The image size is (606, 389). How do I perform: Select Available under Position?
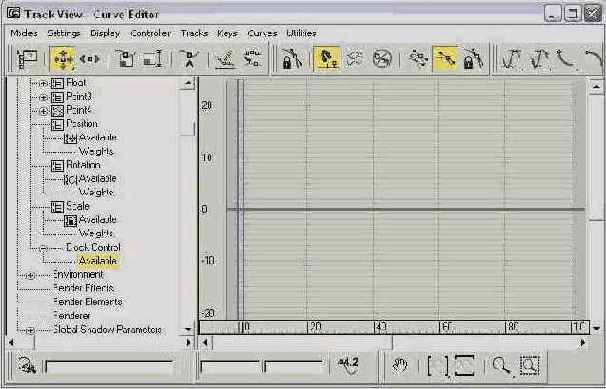point(97,138)
